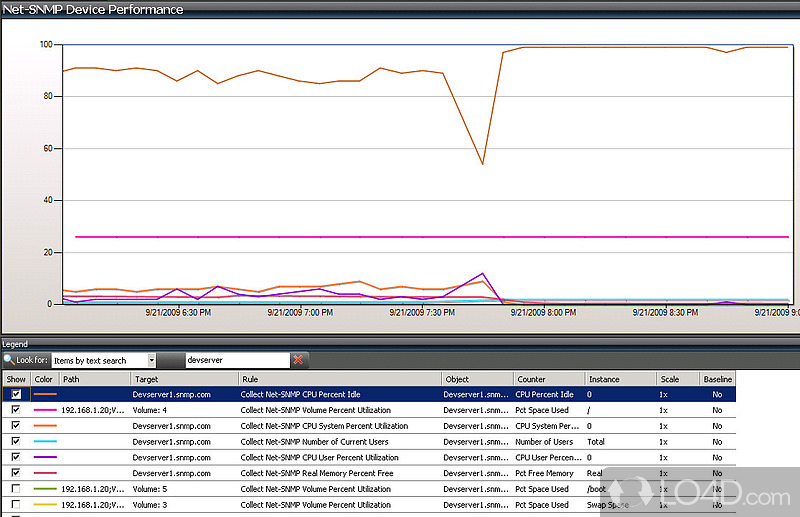800x517 pixels.
Task: Uncheck Show for CPU Percent Idle row
Action: (x=15, y=395)
